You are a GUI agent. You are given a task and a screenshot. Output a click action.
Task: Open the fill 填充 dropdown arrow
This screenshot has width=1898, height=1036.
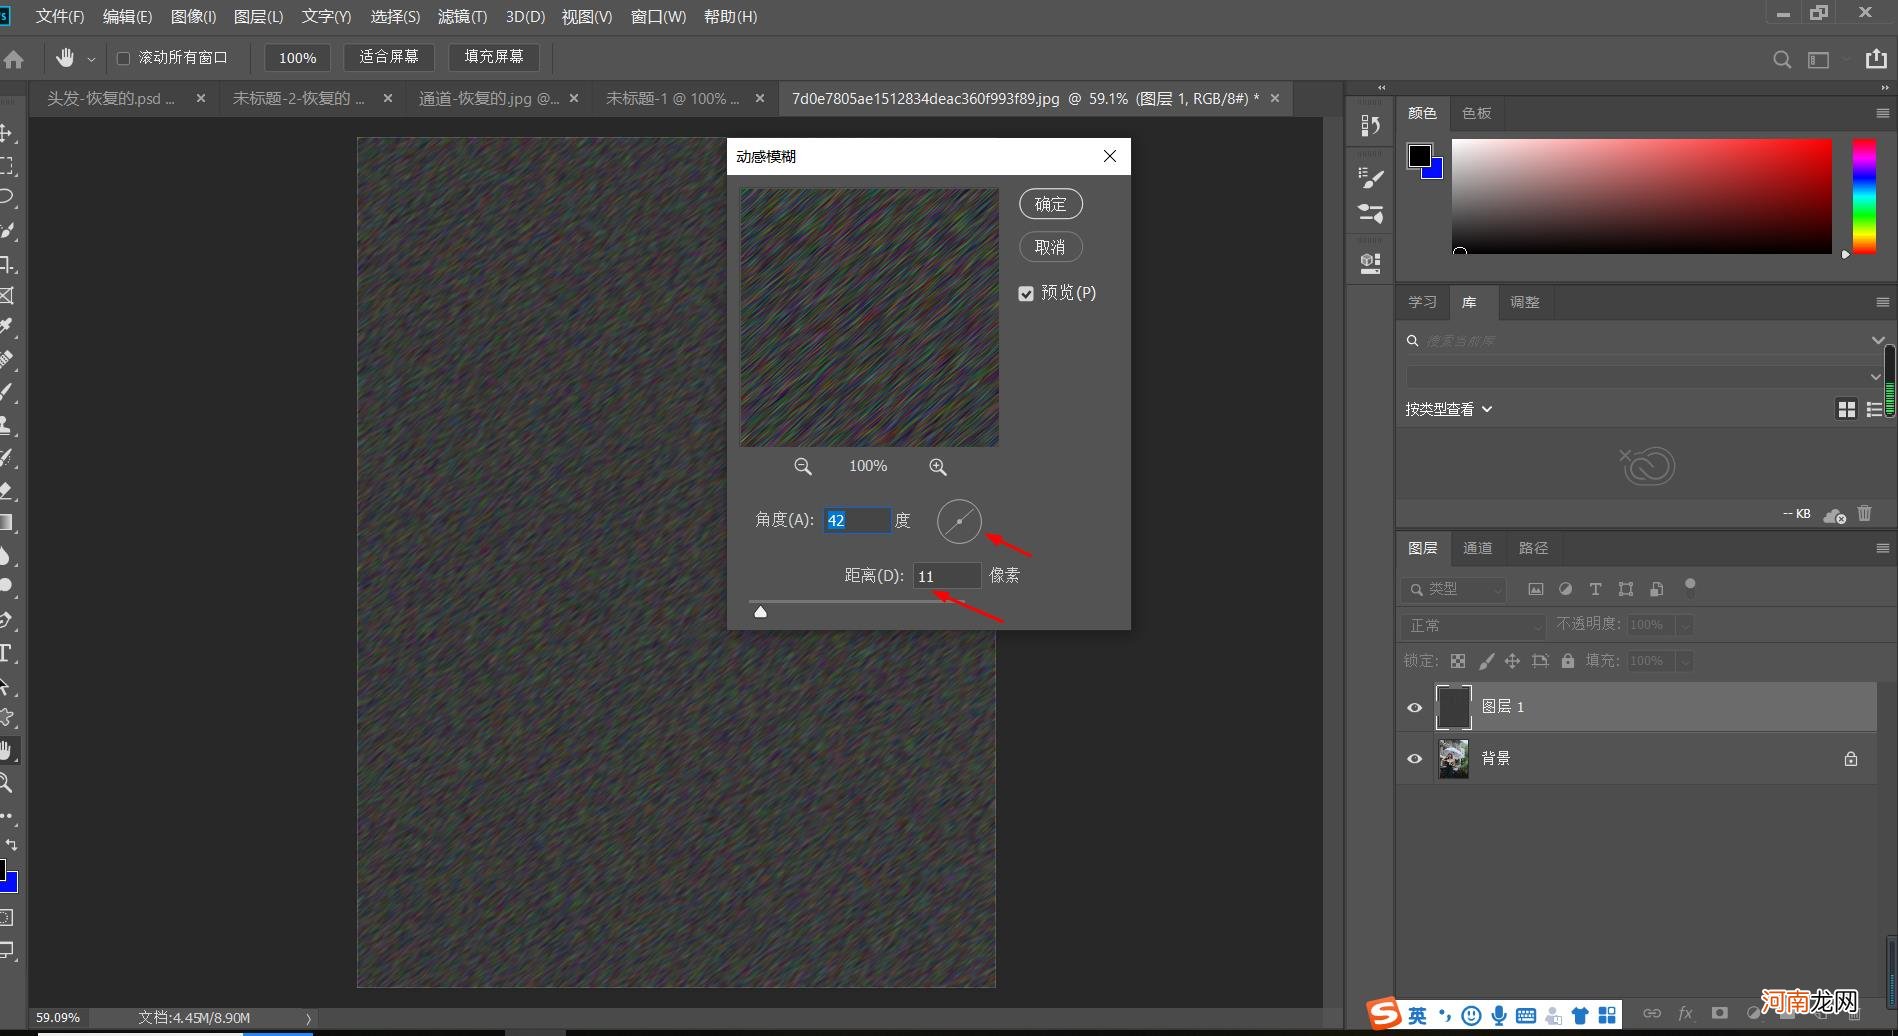[x=1685, y=661]
